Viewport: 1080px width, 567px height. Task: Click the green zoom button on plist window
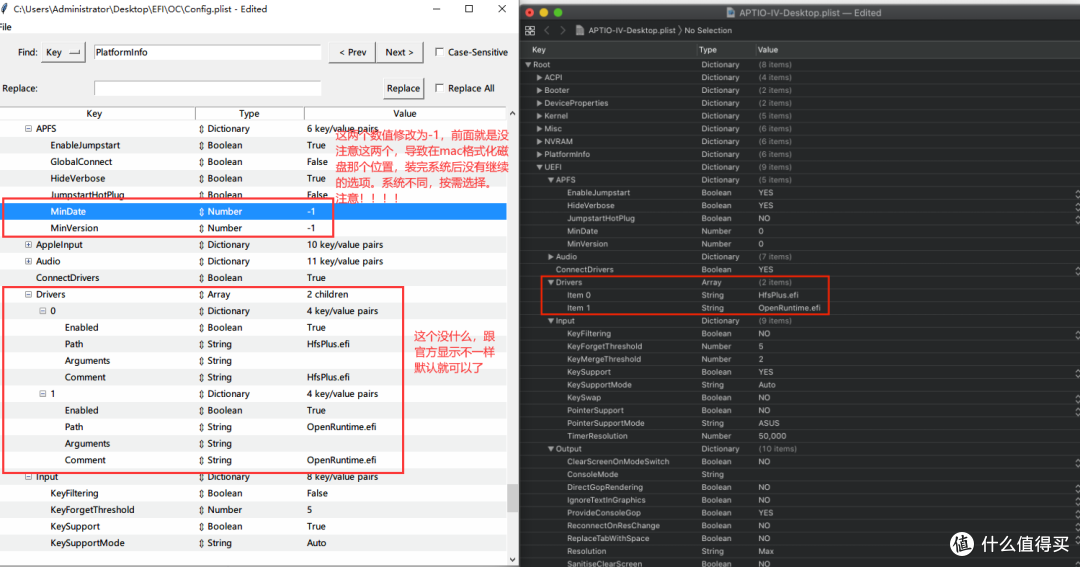558,12
